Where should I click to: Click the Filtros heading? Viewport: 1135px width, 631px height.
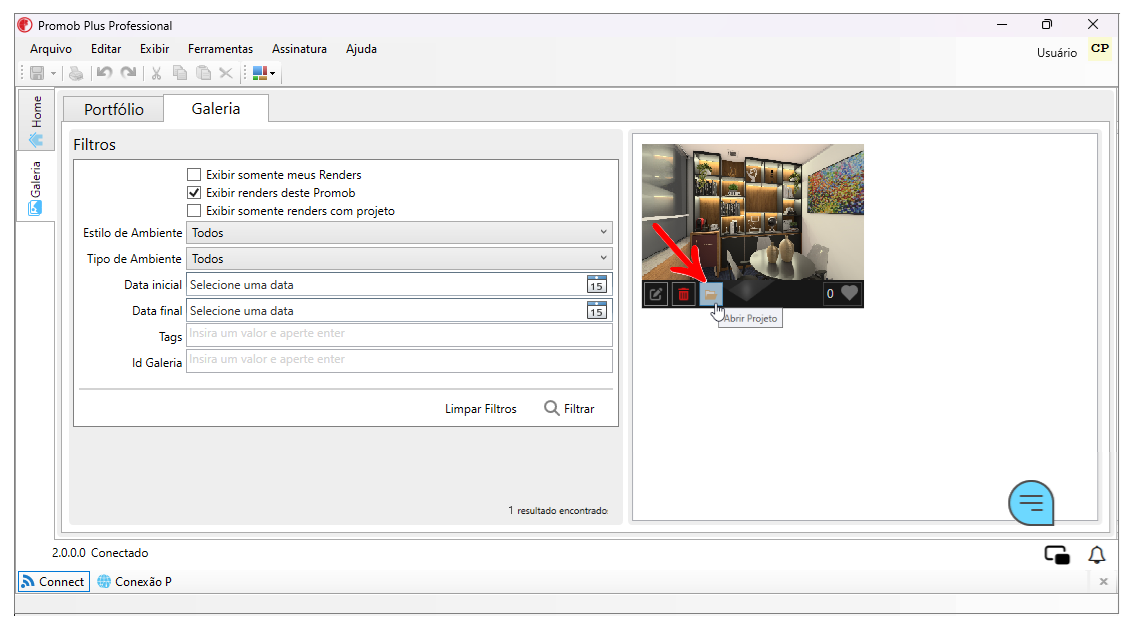coord(94,145)
